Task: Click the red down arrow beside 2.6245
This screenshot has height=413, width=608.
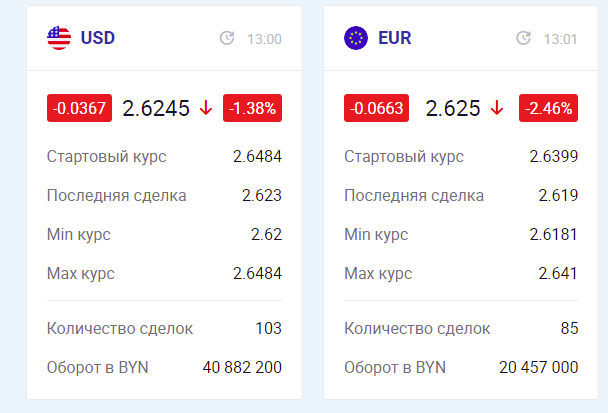Action: click(x=207, y=108)
